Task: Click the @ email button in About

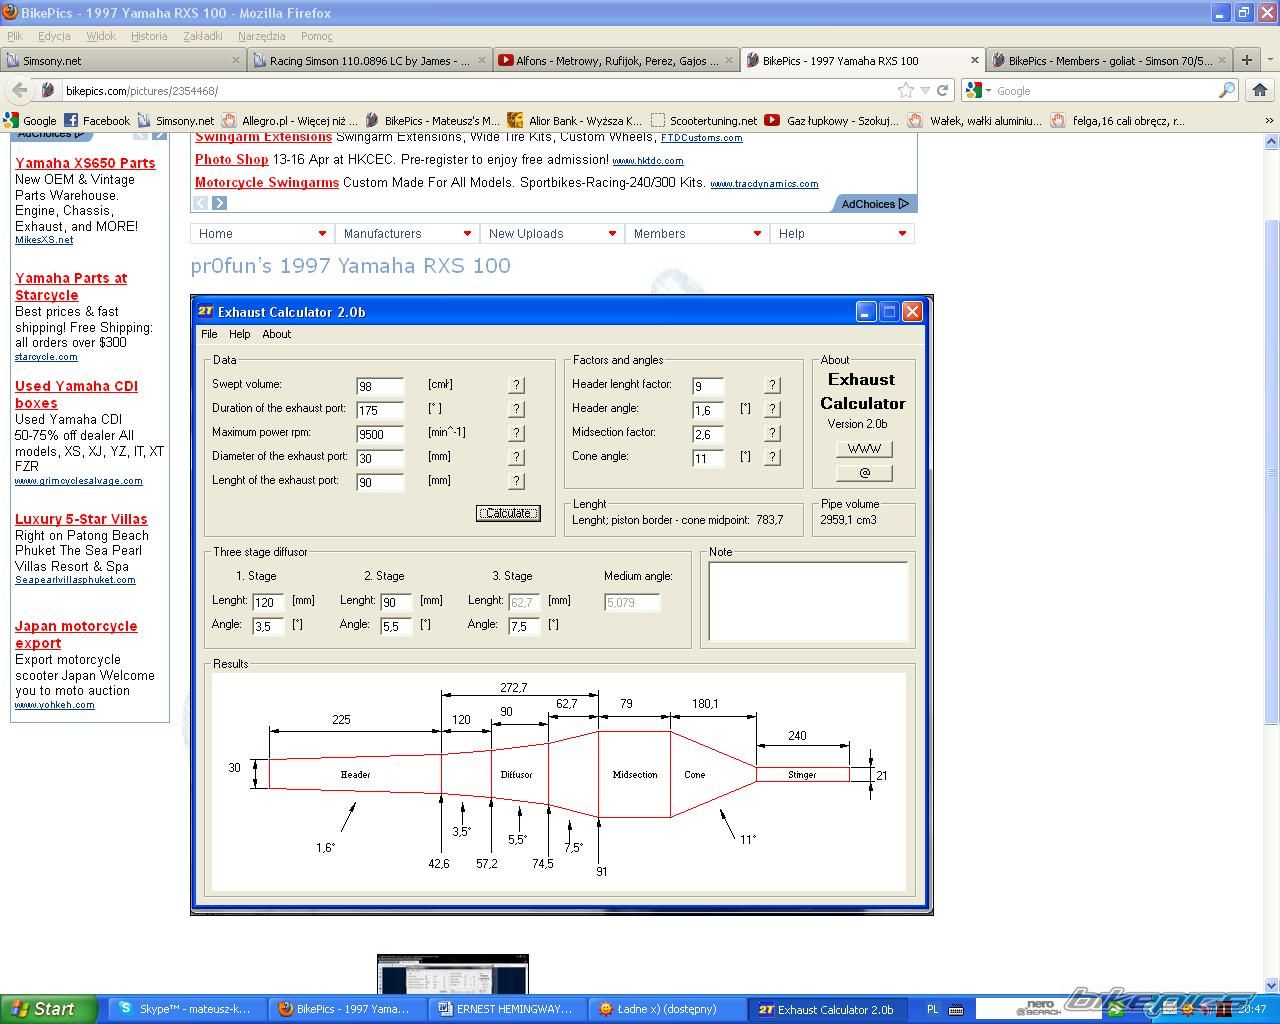Action: pyautogui.click(x=864, y=473)
